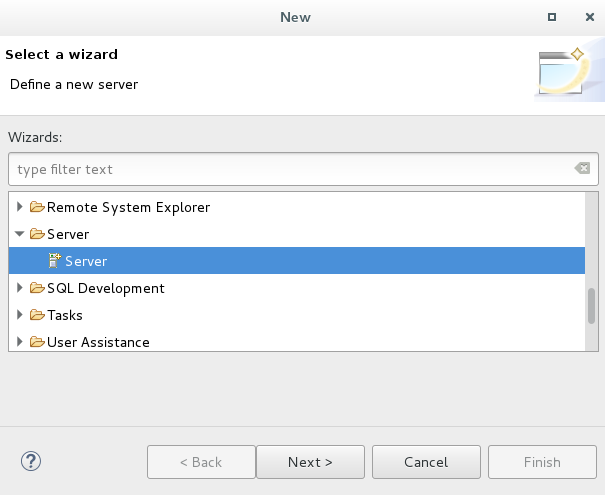Image resolution: width=605 pixels, height=495 pixels.
Task: Click the Tasks folder icon
Action: [37, 315]
